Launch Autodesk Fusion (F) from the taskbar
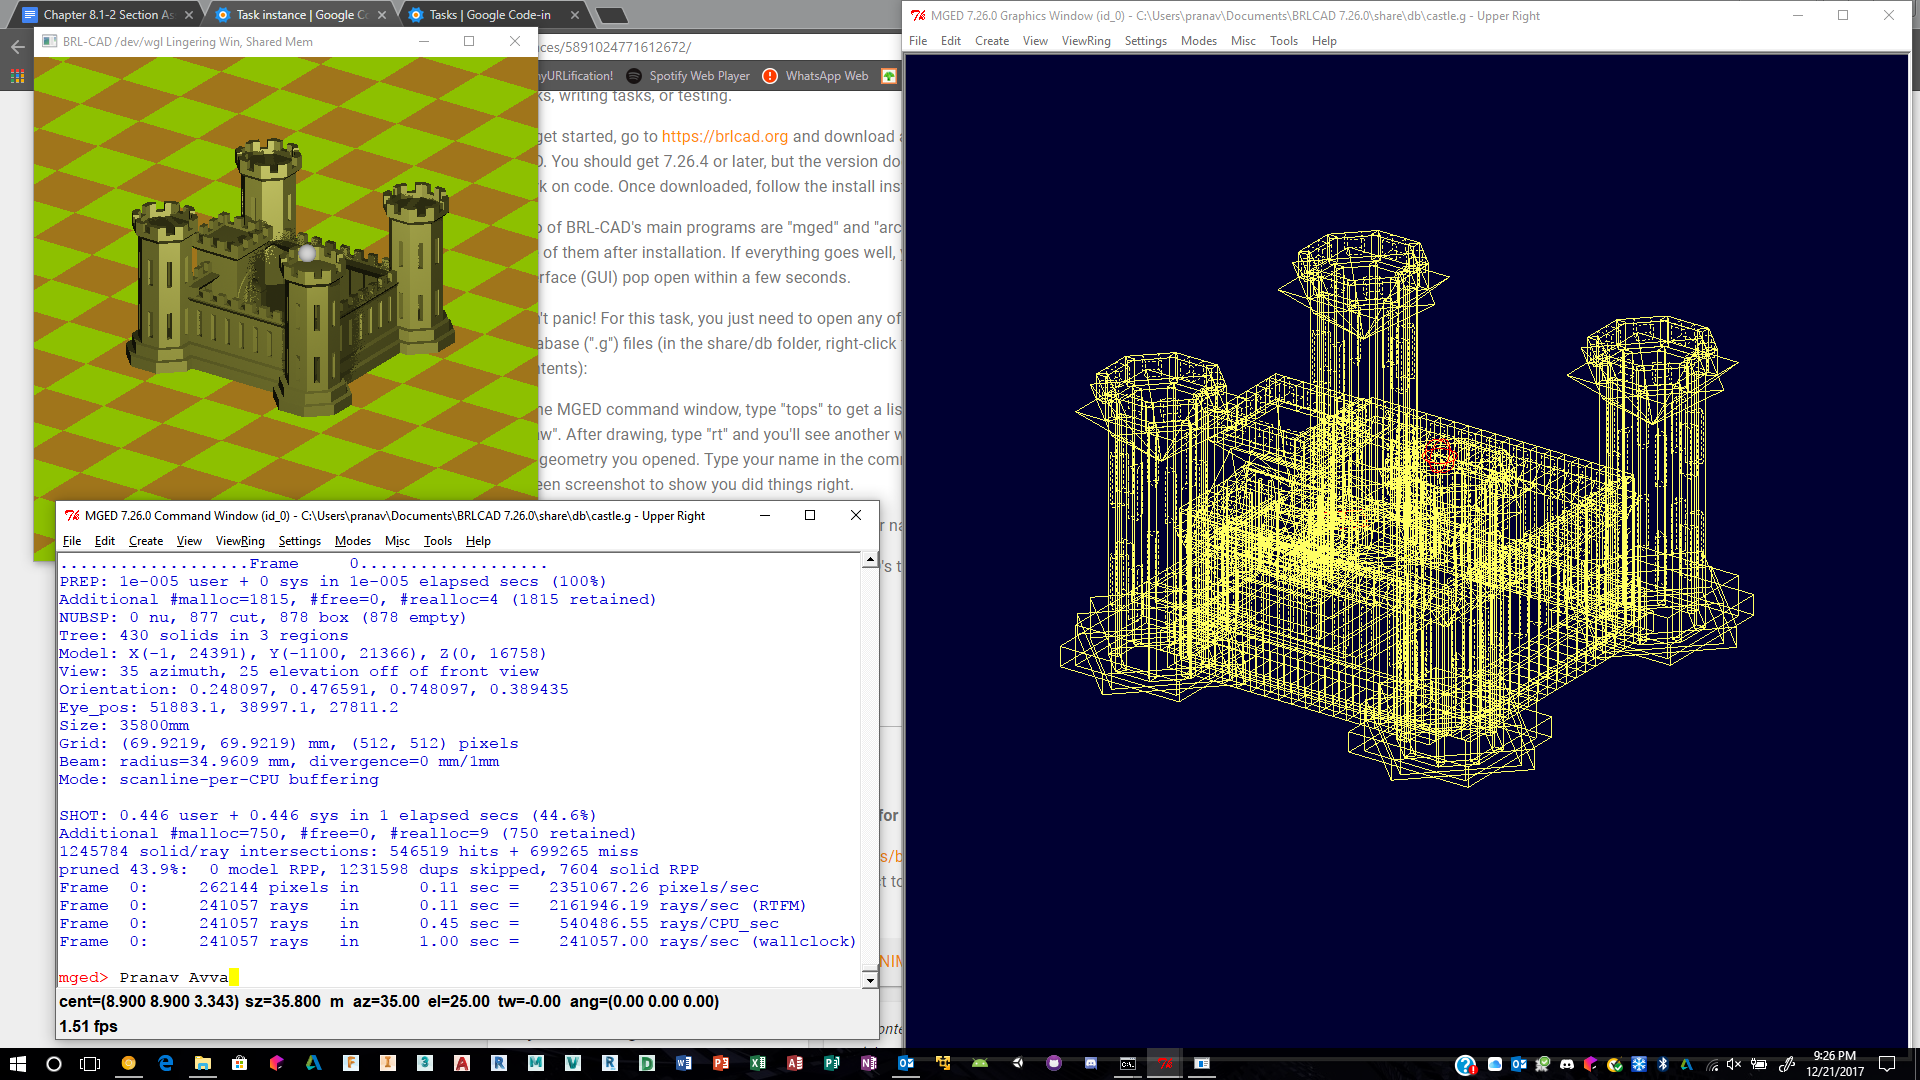1920x1080 pixels. click(350, 1063)
